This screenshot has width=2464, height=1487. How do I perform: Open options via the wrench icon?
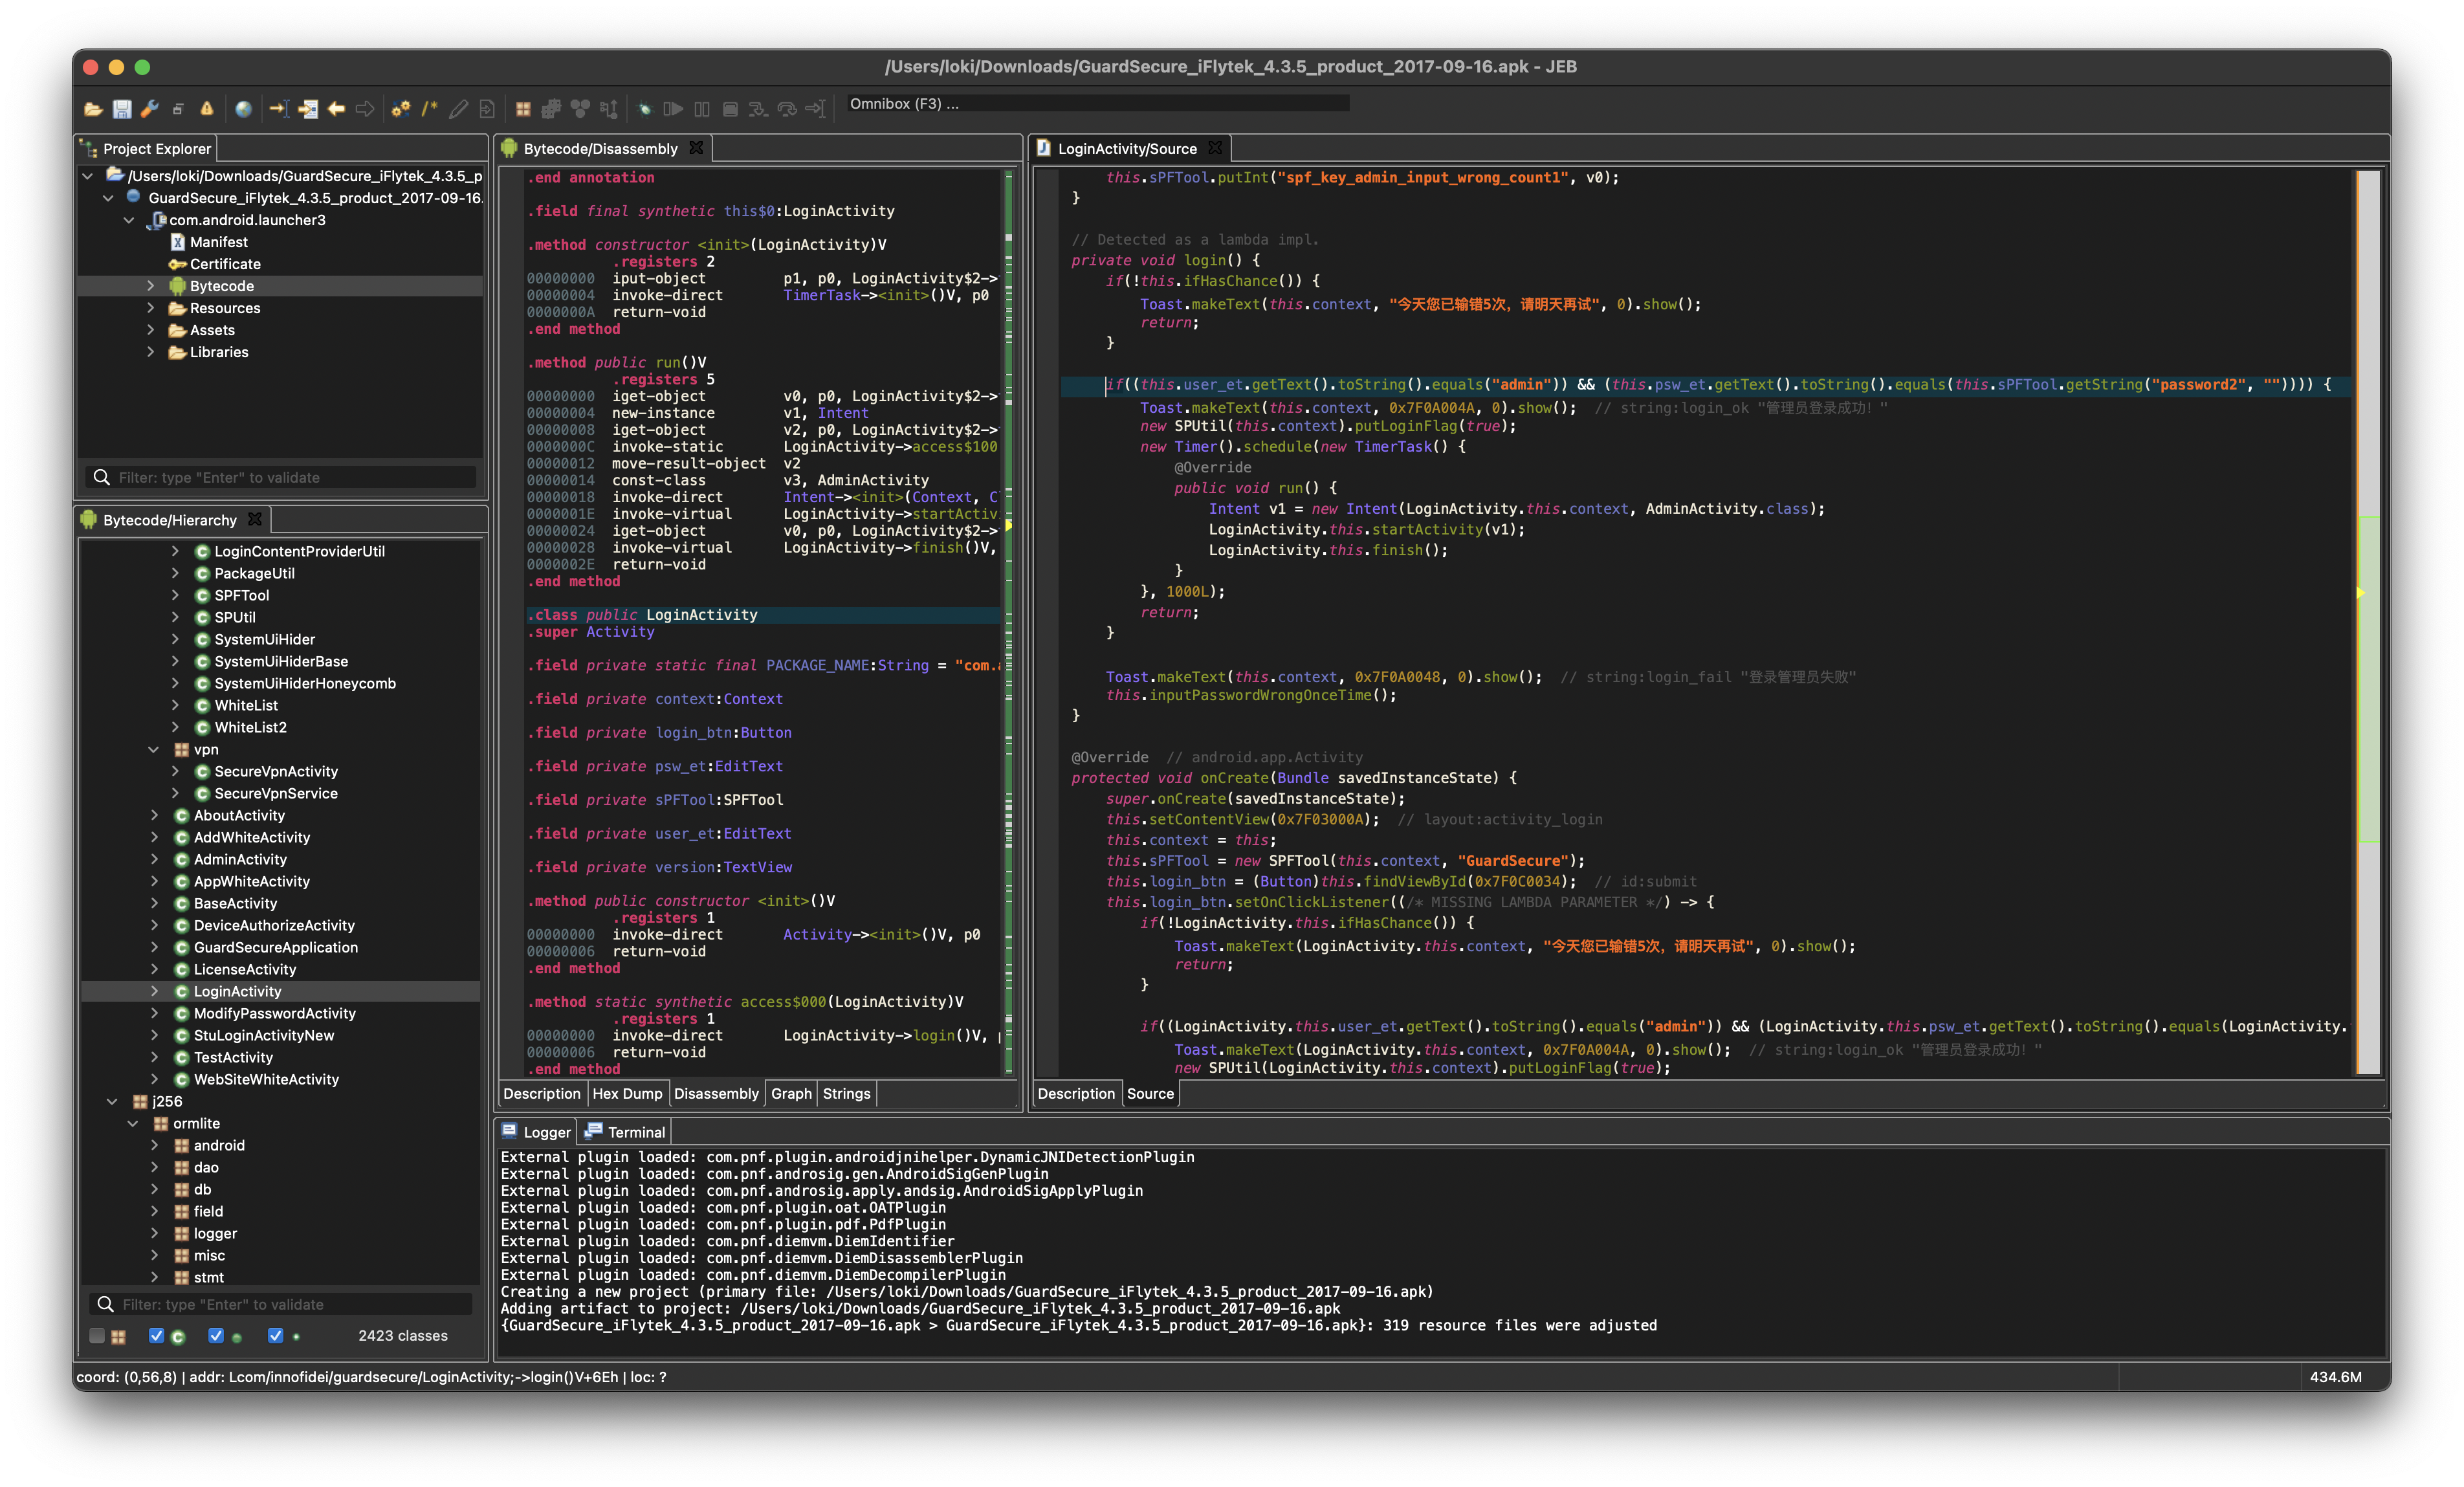click(150, 109)
